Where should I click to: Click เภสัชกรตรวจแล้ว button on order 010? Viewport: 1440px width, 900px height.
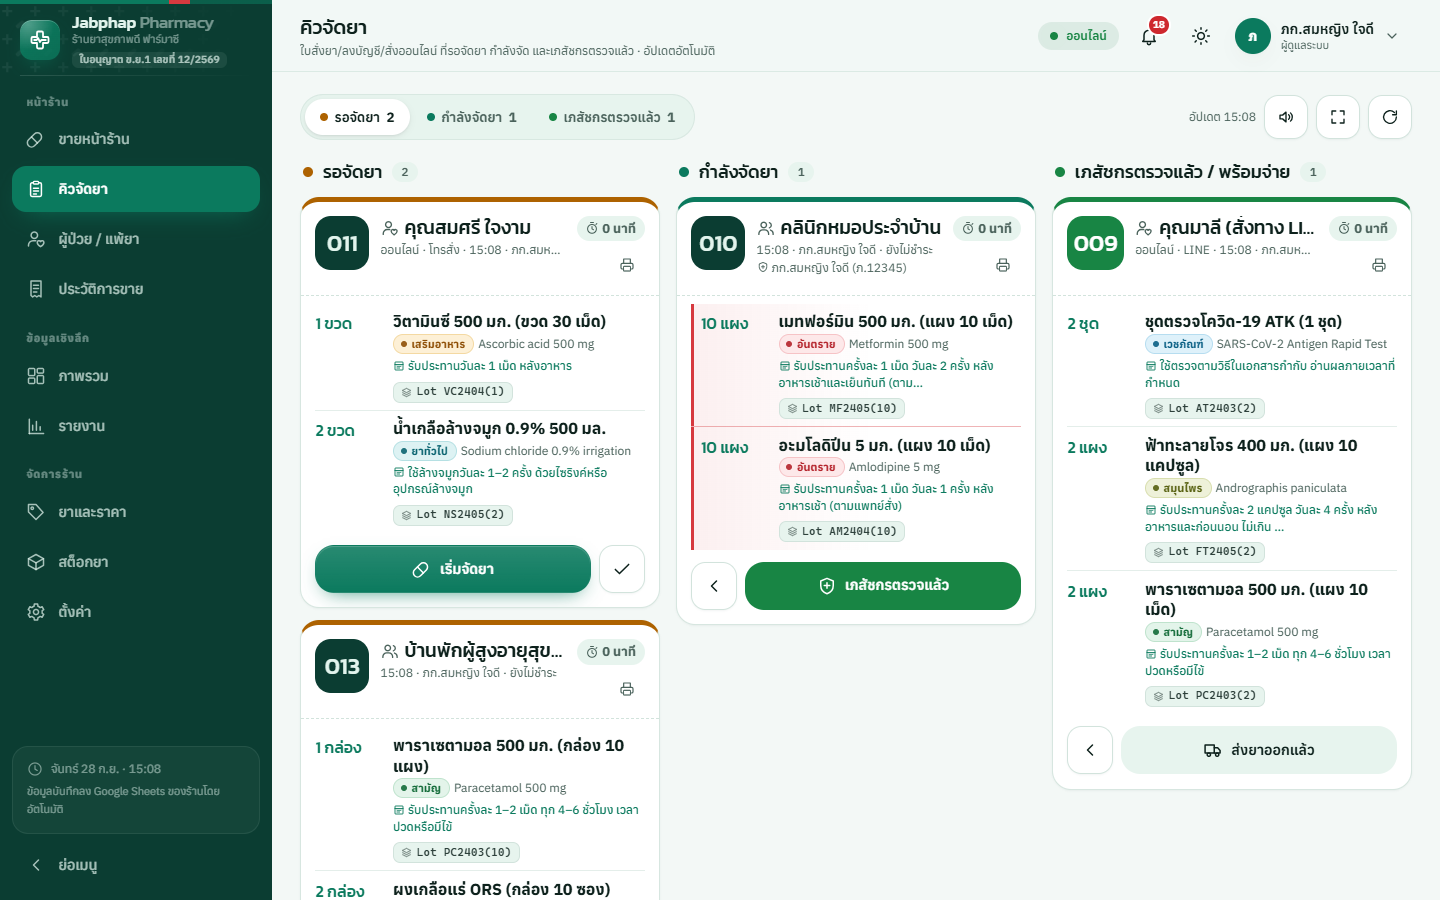883,586
